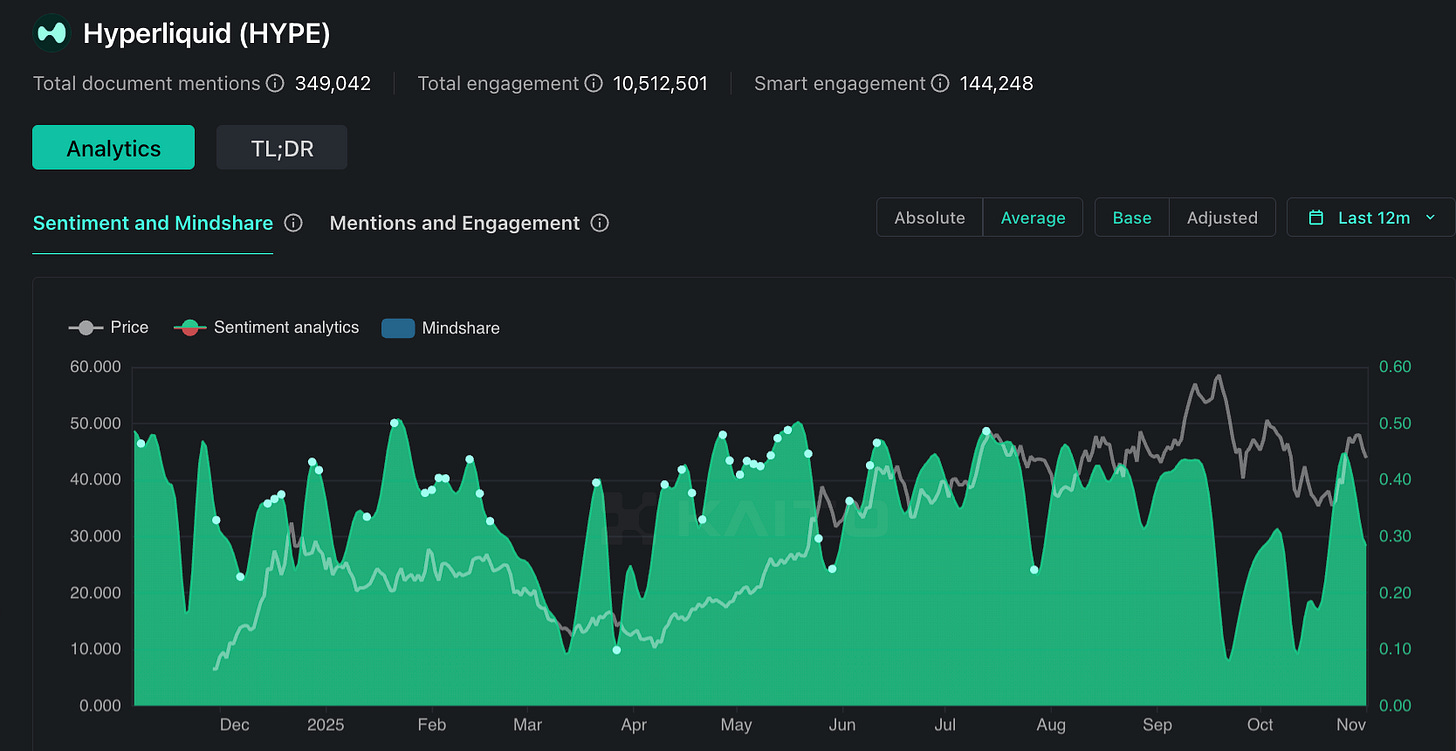Click the dropdown chevron next to Last 12m
Image resolution: width=1456 pixels, height=751 pixels.
(1430, 218)
